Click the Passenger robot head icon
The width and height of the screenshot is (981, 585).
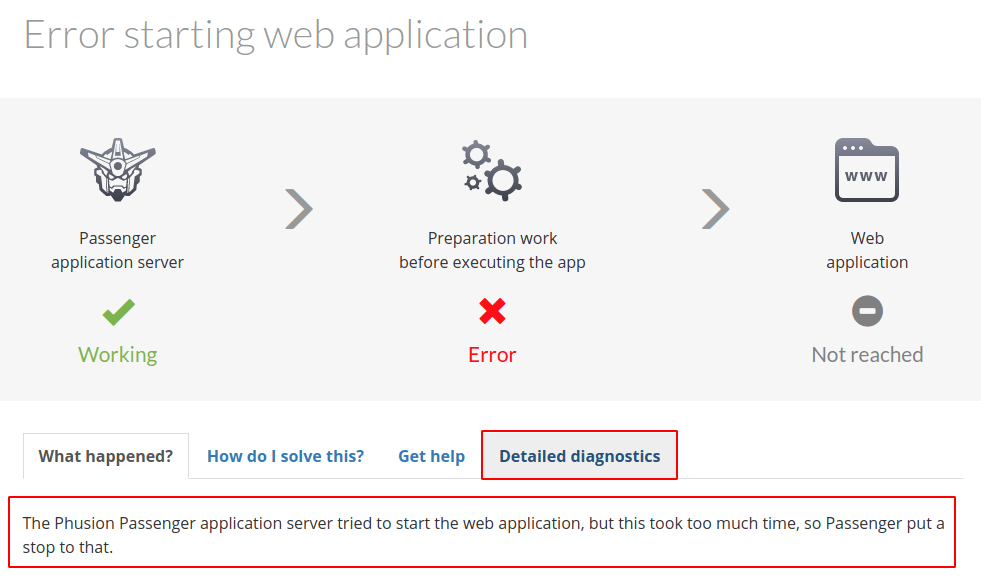(118, 170)
